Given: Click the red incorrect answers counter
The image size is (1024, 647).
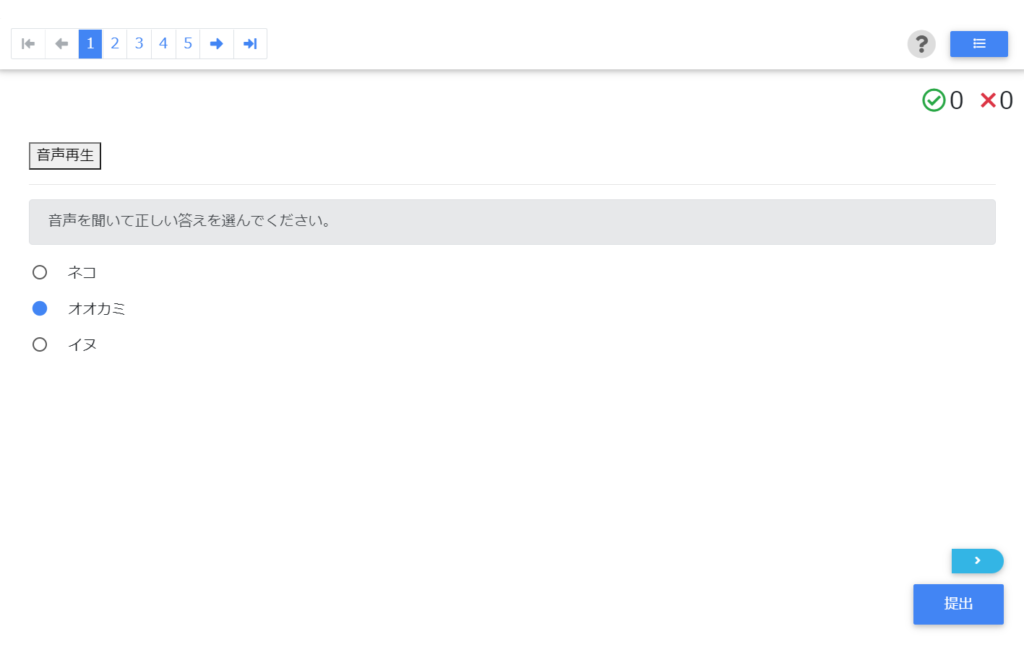Looking at the screenshot, I should point(997,101).
